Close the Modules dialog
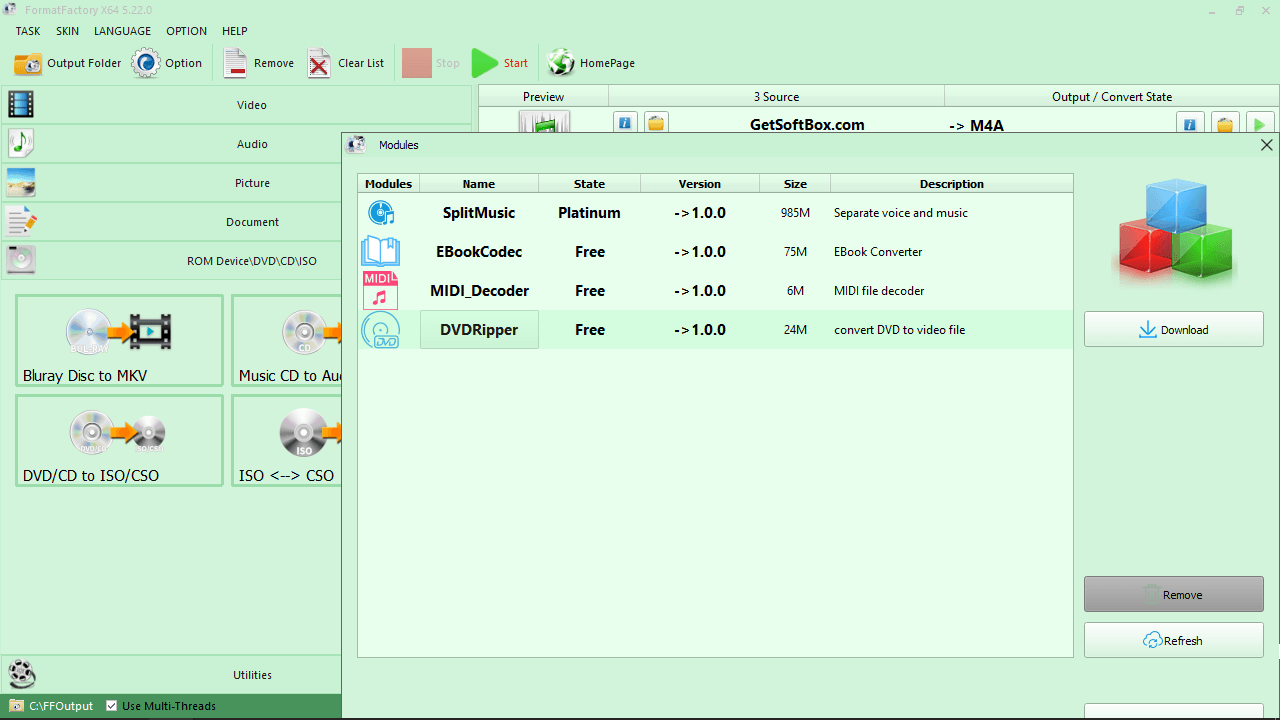Viewport: 1280px width, 720px height. coord(1267,145)
